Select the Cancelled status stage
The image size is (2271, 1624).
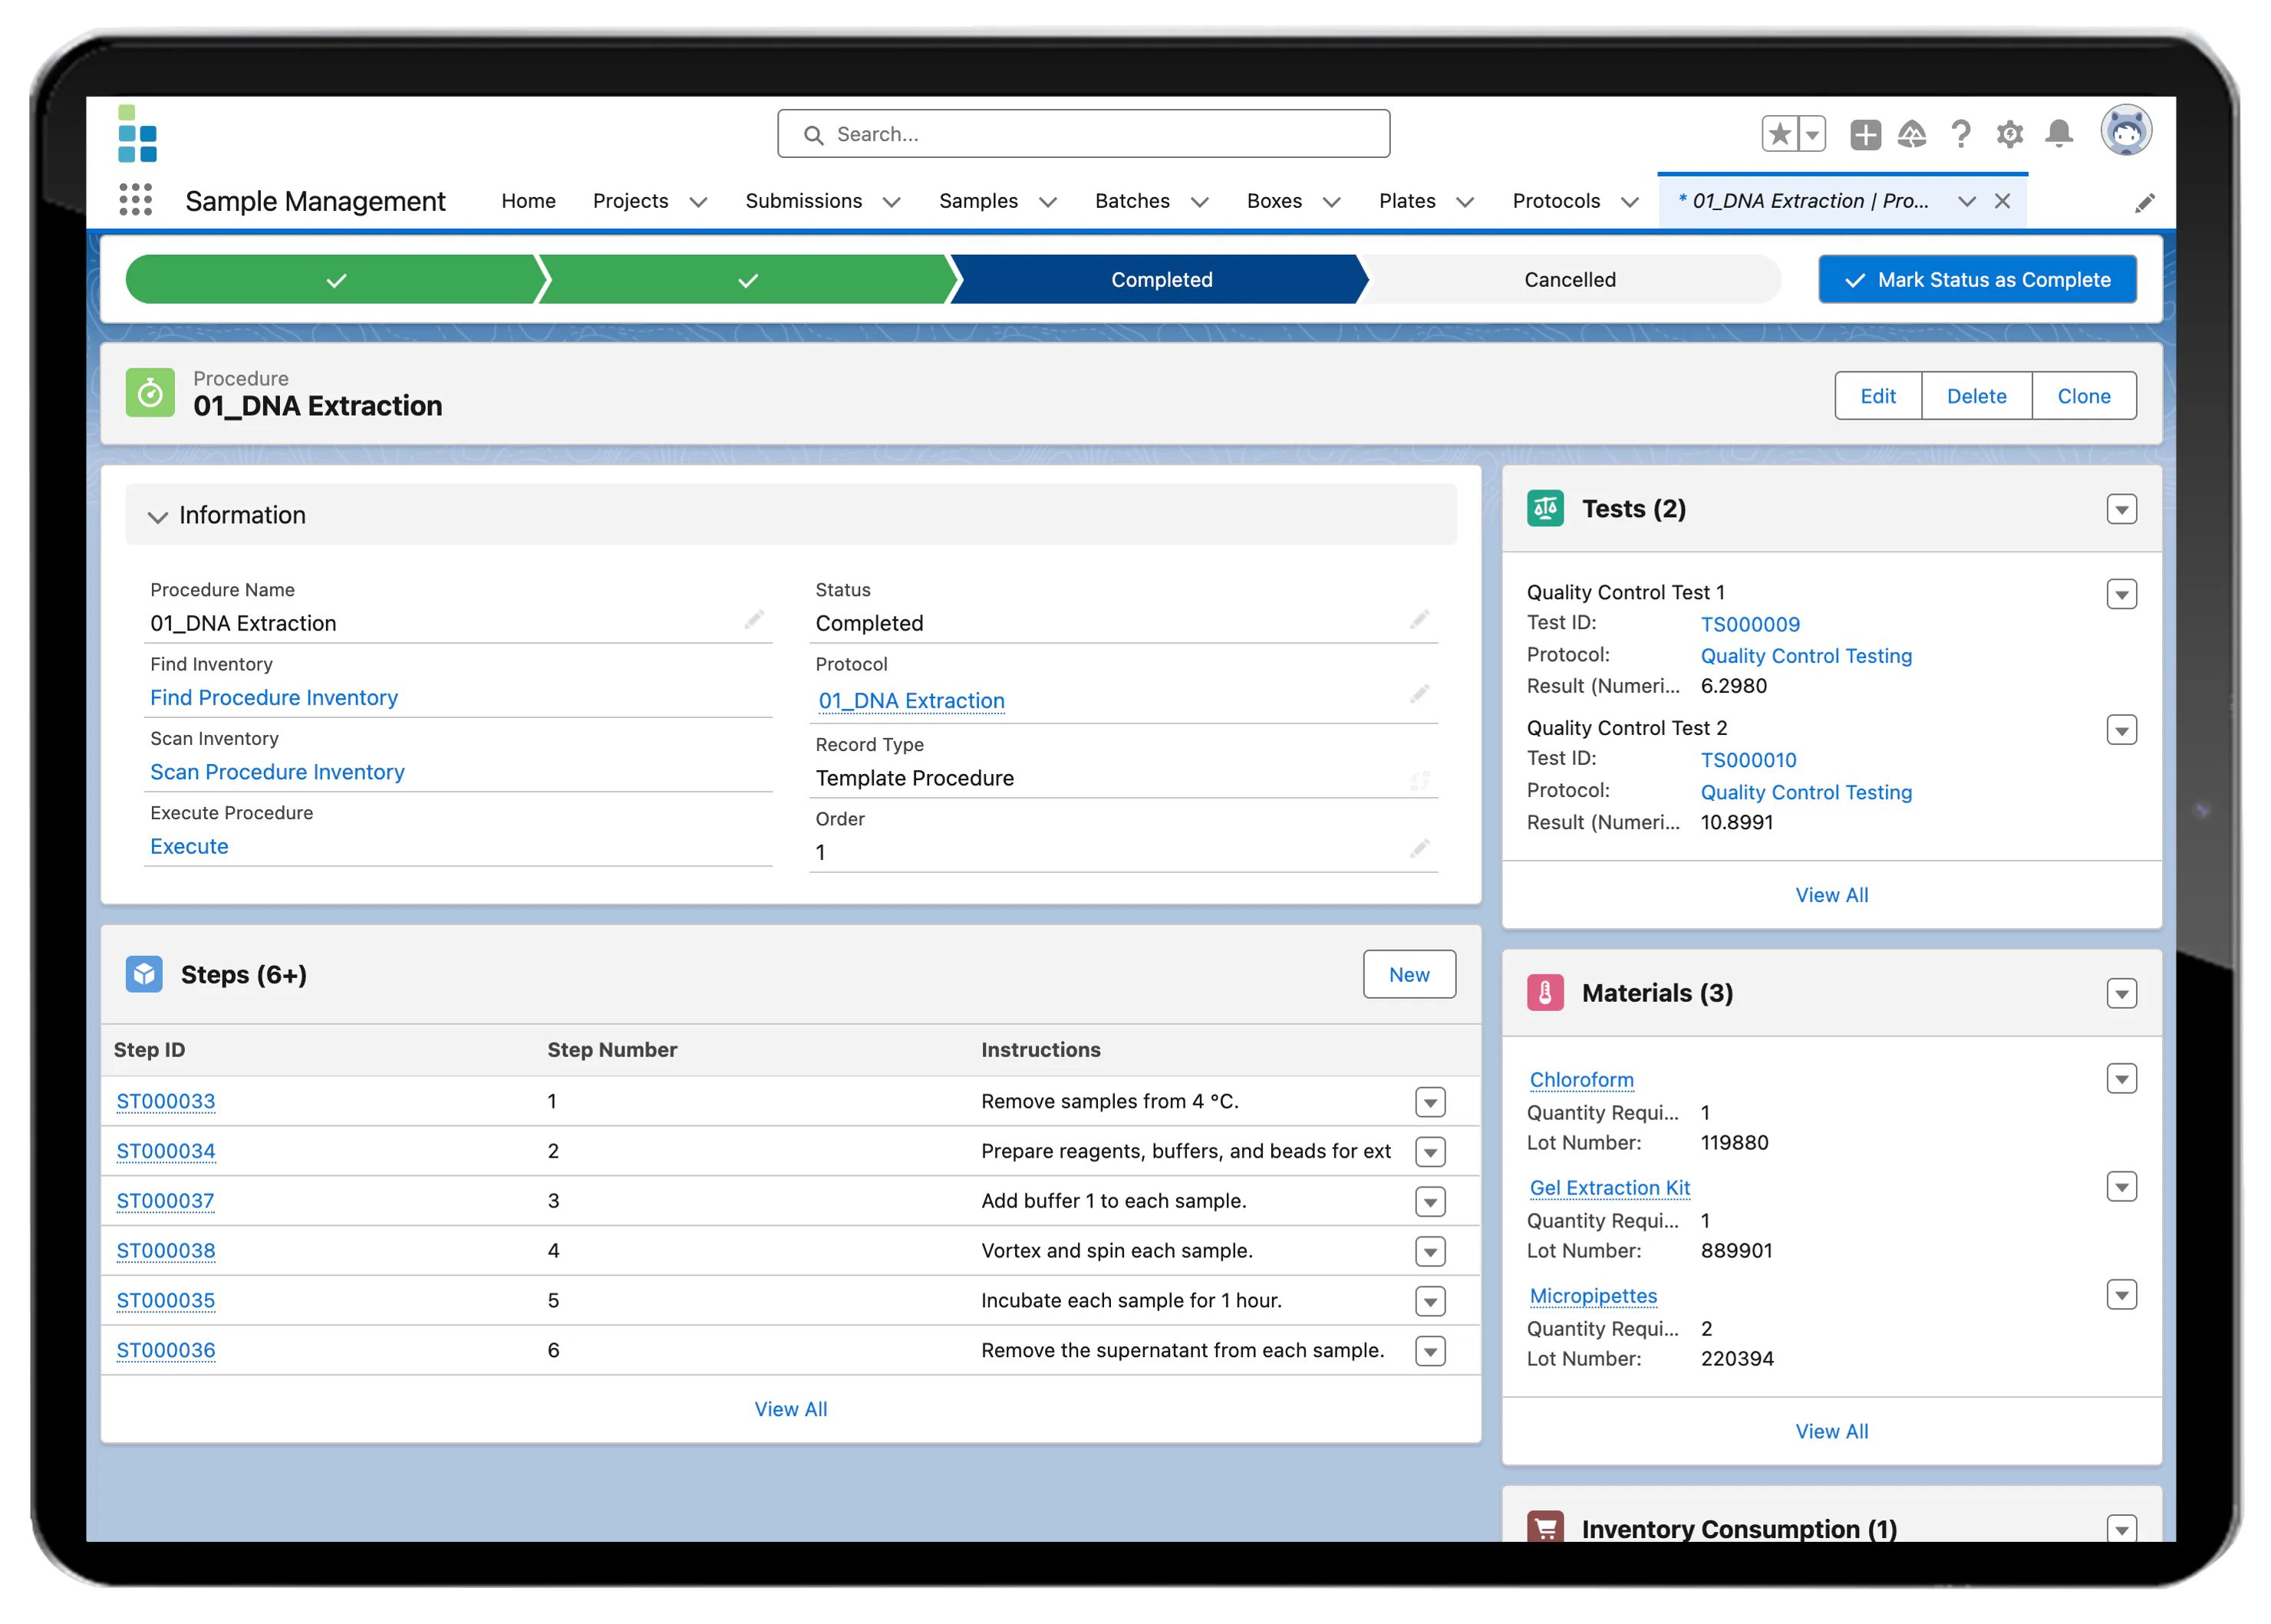click(x=1569, y=280)
